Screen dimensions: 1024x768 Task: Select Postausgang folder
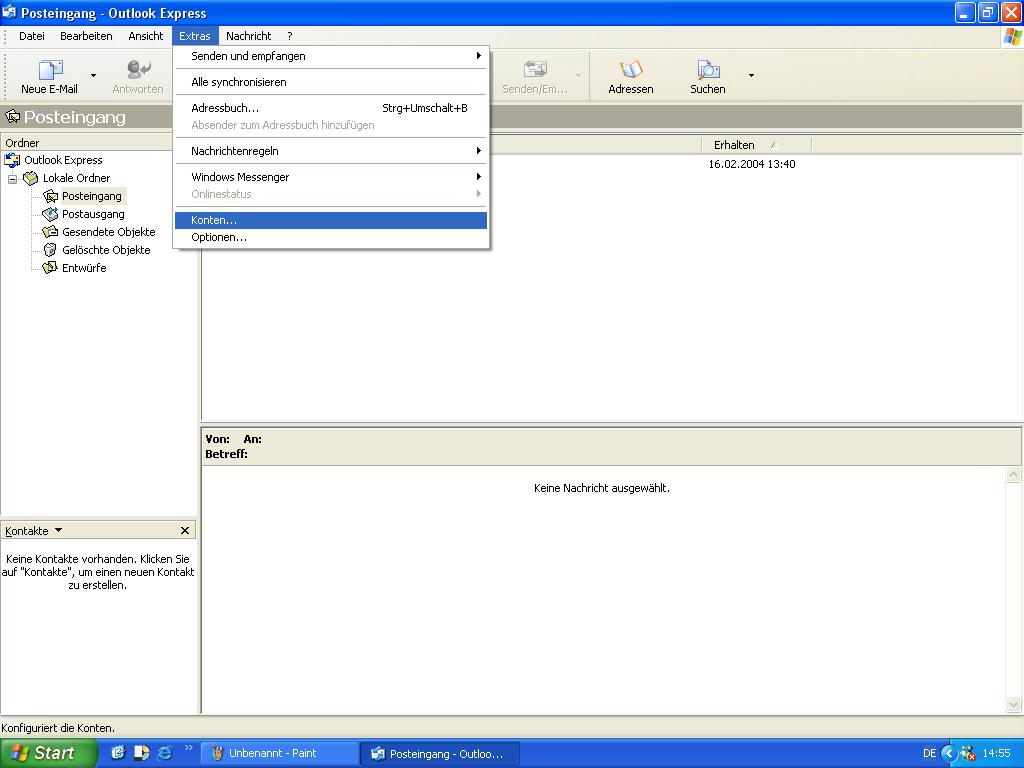click(x=93, y=214)
